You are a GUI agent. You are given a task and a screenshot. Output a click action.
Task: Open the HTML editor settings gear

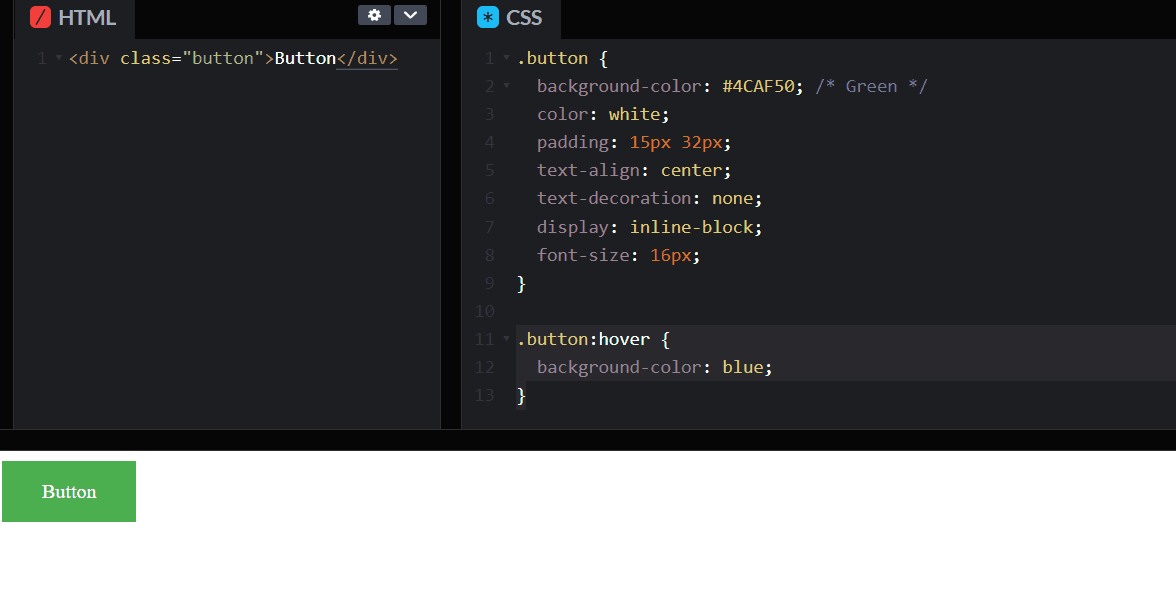pos(374,15)
